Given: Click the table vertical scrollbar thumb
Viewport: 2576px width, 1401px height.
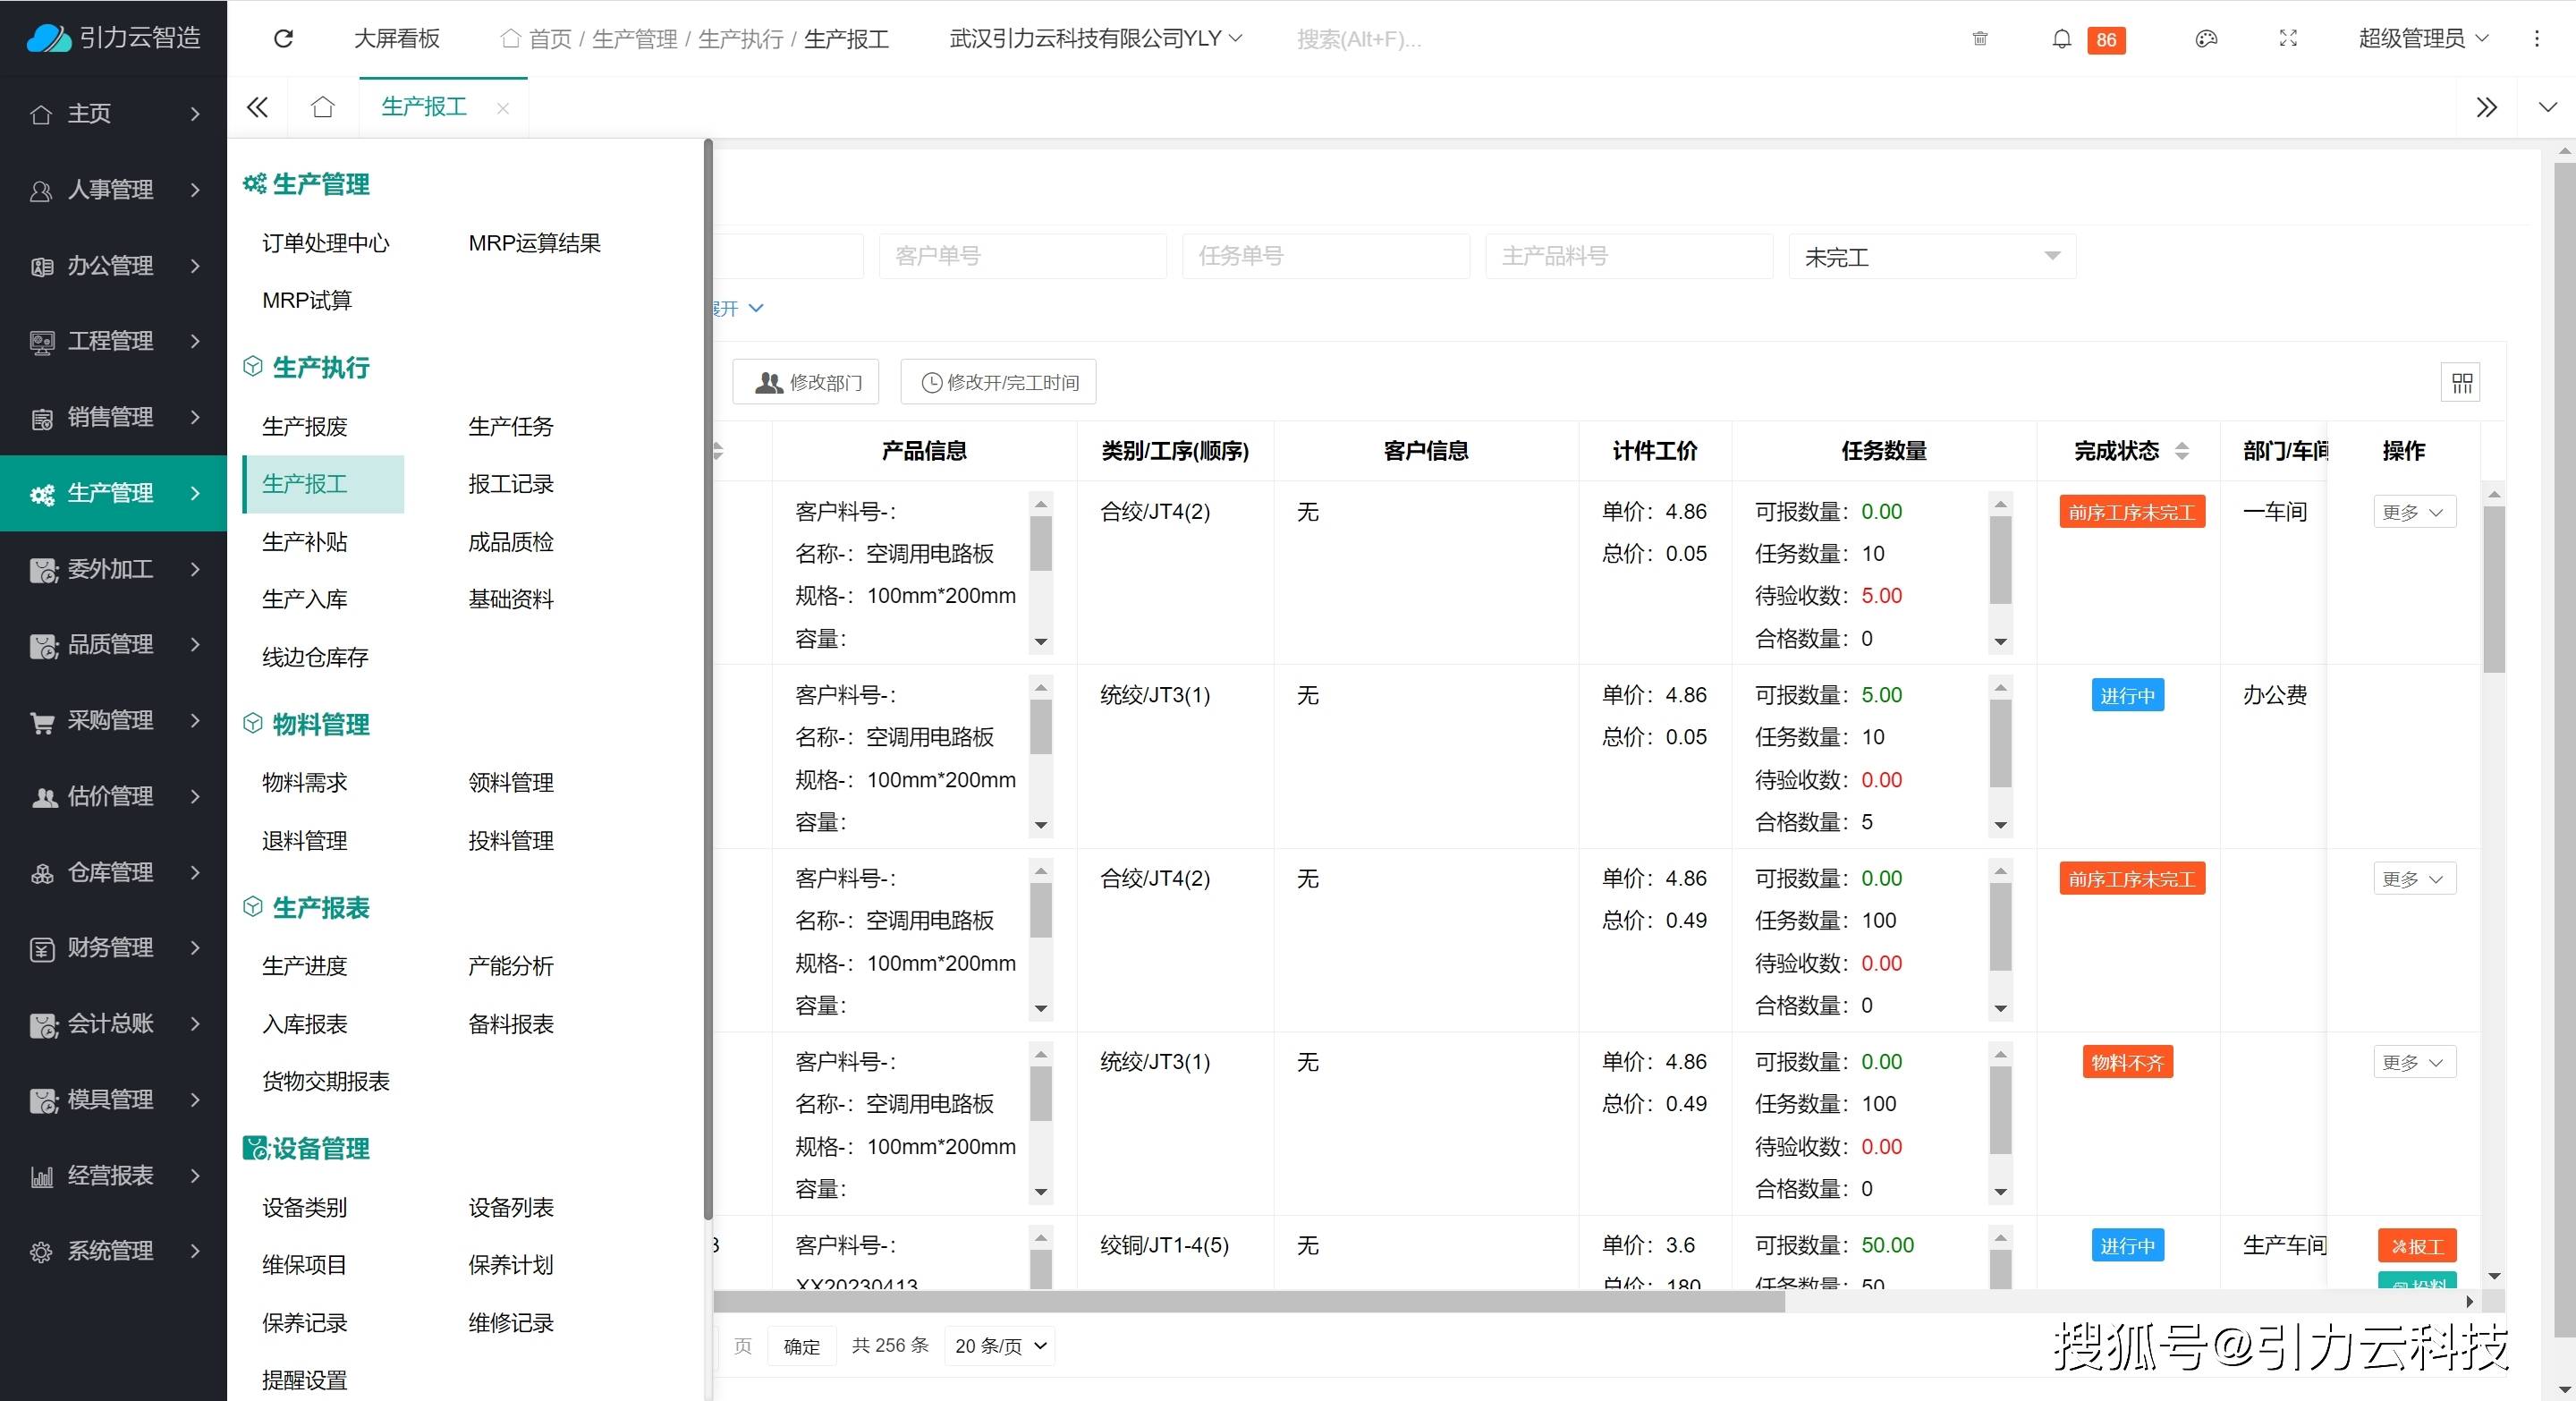Looking at the screenshot, I should (x=2494, y=589).
